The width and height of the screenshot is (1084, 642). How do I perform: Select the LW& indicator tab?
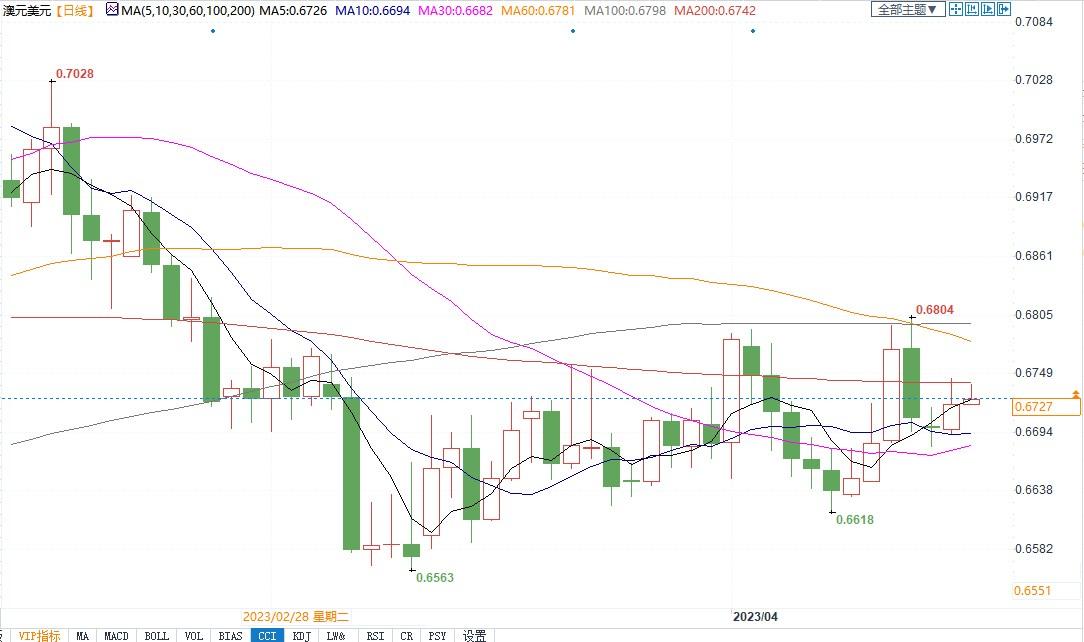pos(336,636)
